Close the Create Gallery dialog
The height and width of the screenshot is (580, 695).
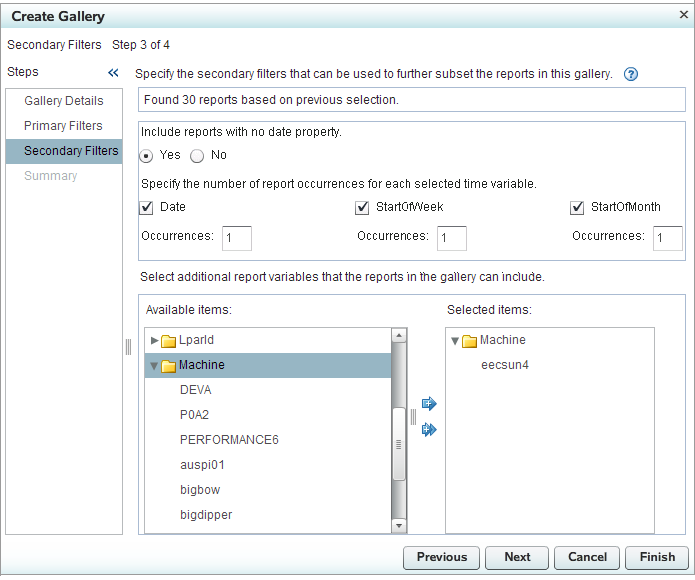pos(683,15)
